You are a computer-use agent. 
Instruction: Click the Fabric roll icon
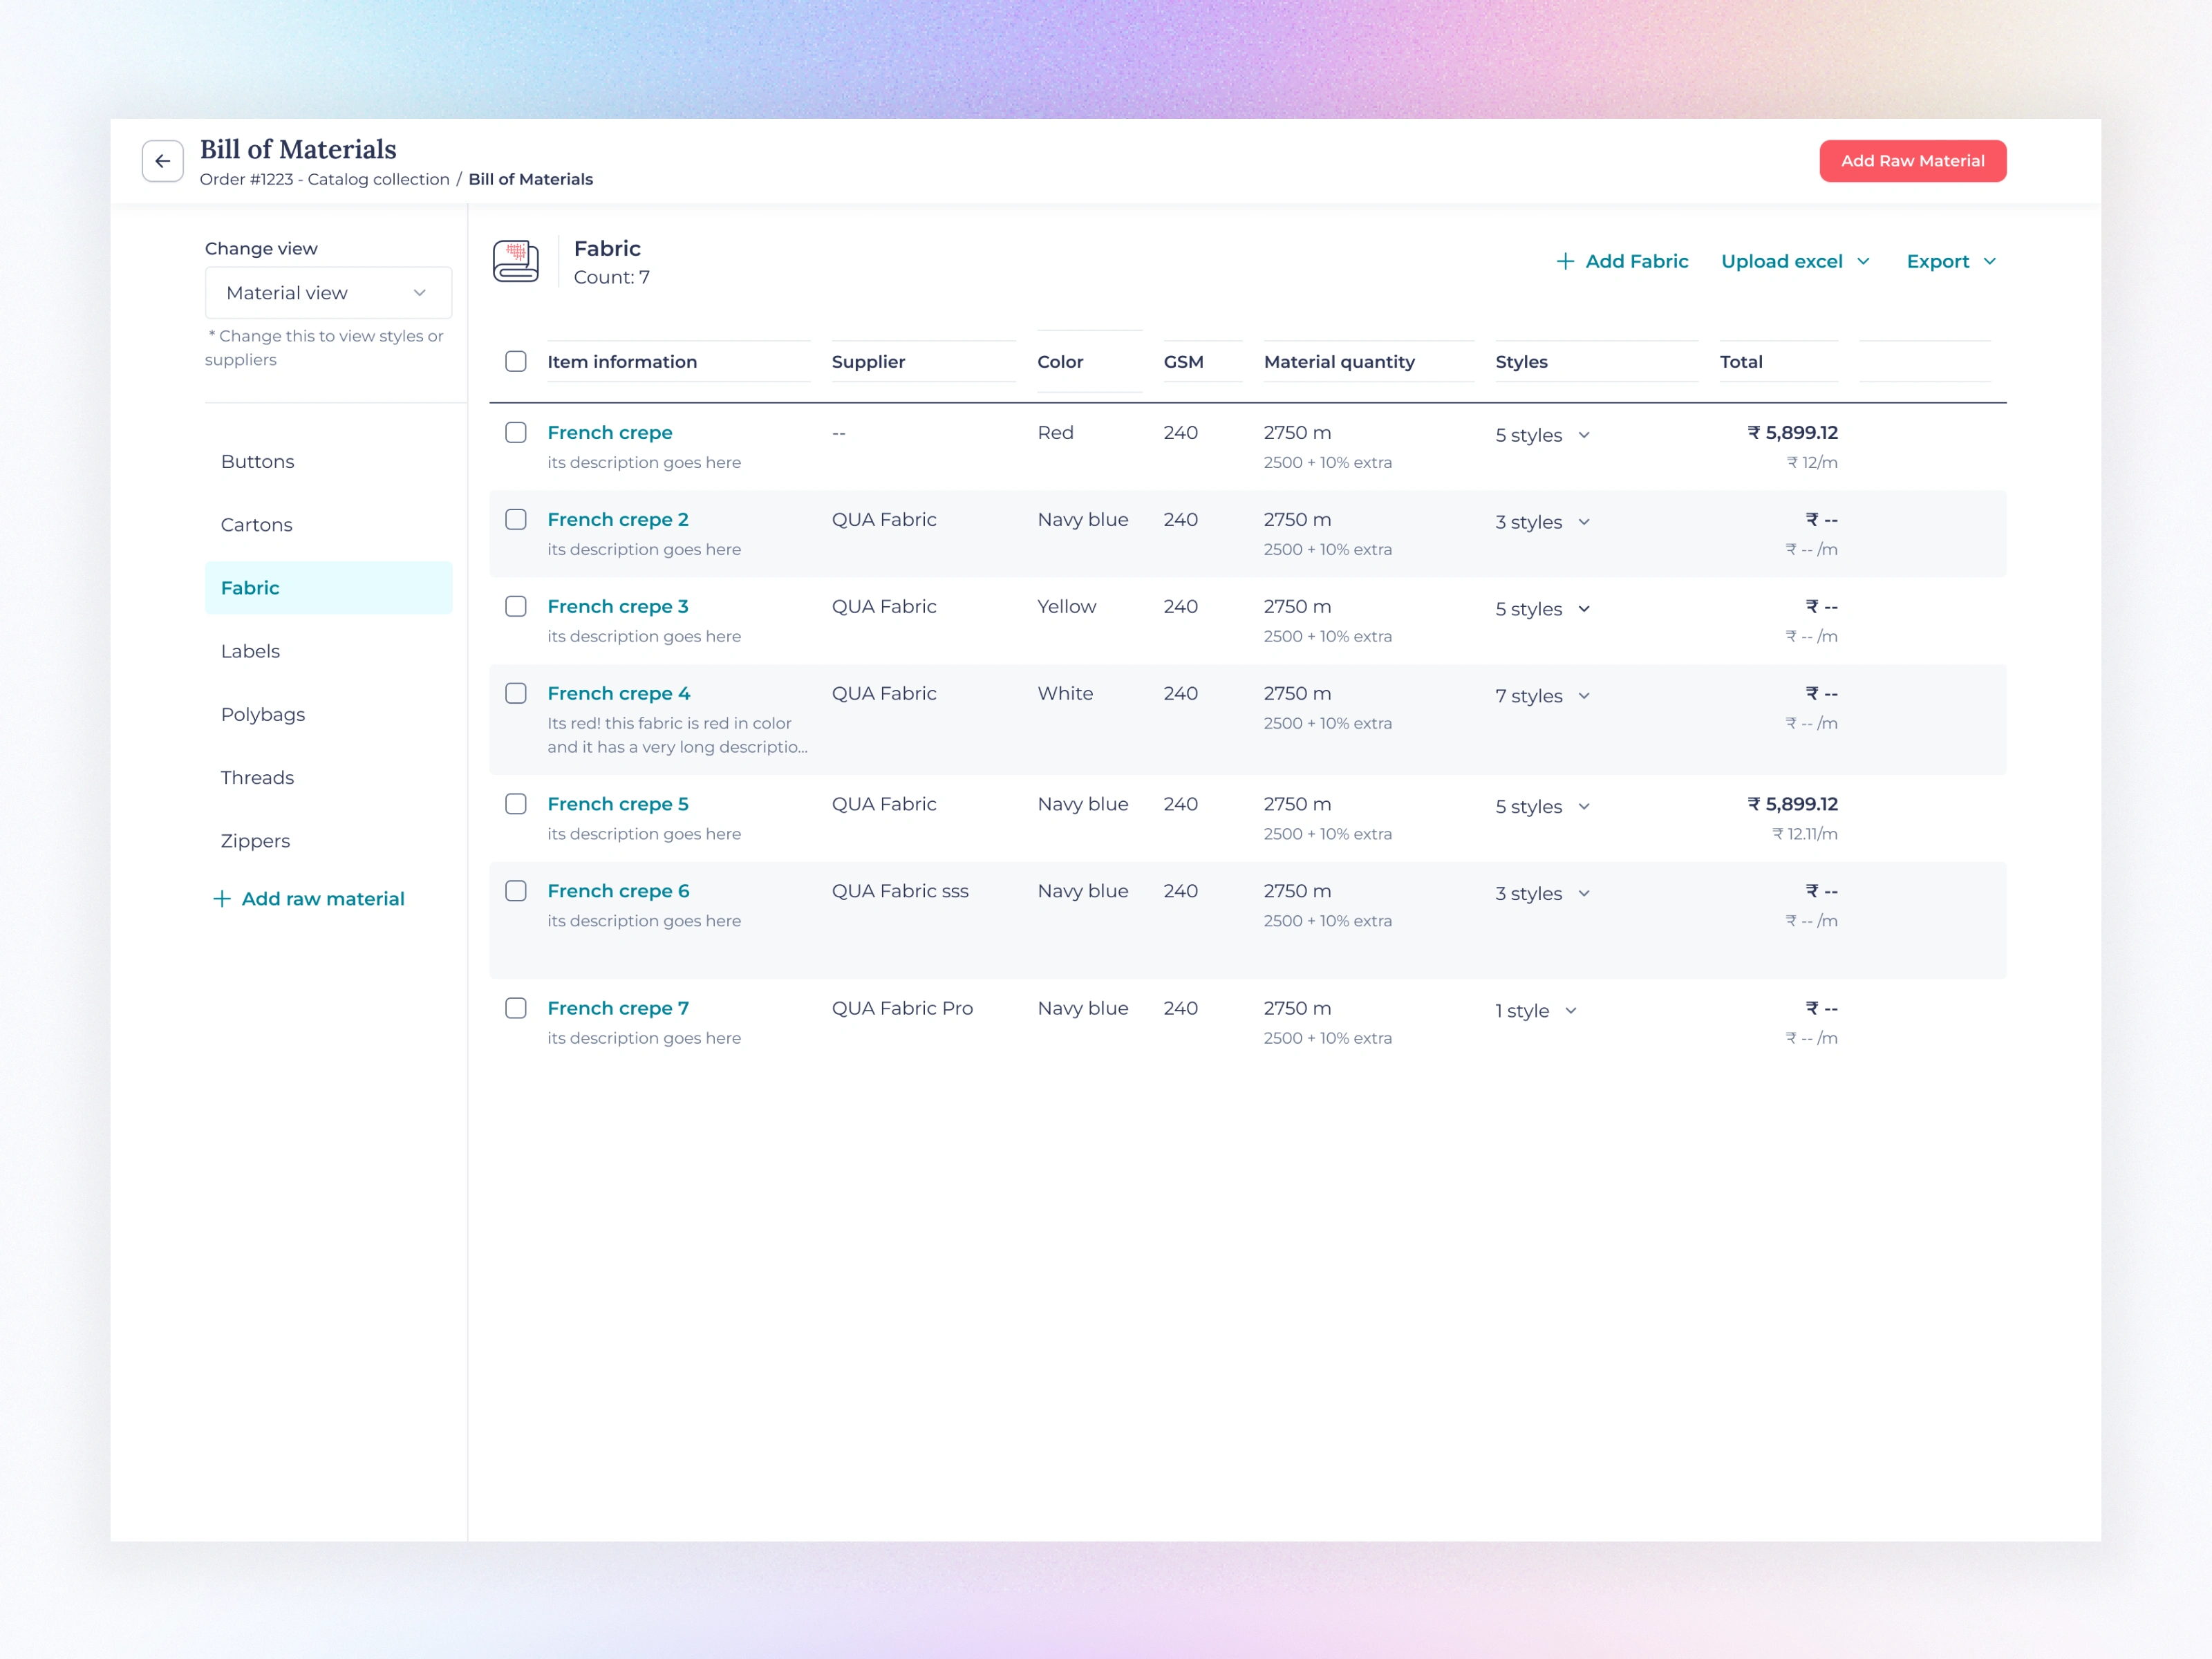pos(516,261)
